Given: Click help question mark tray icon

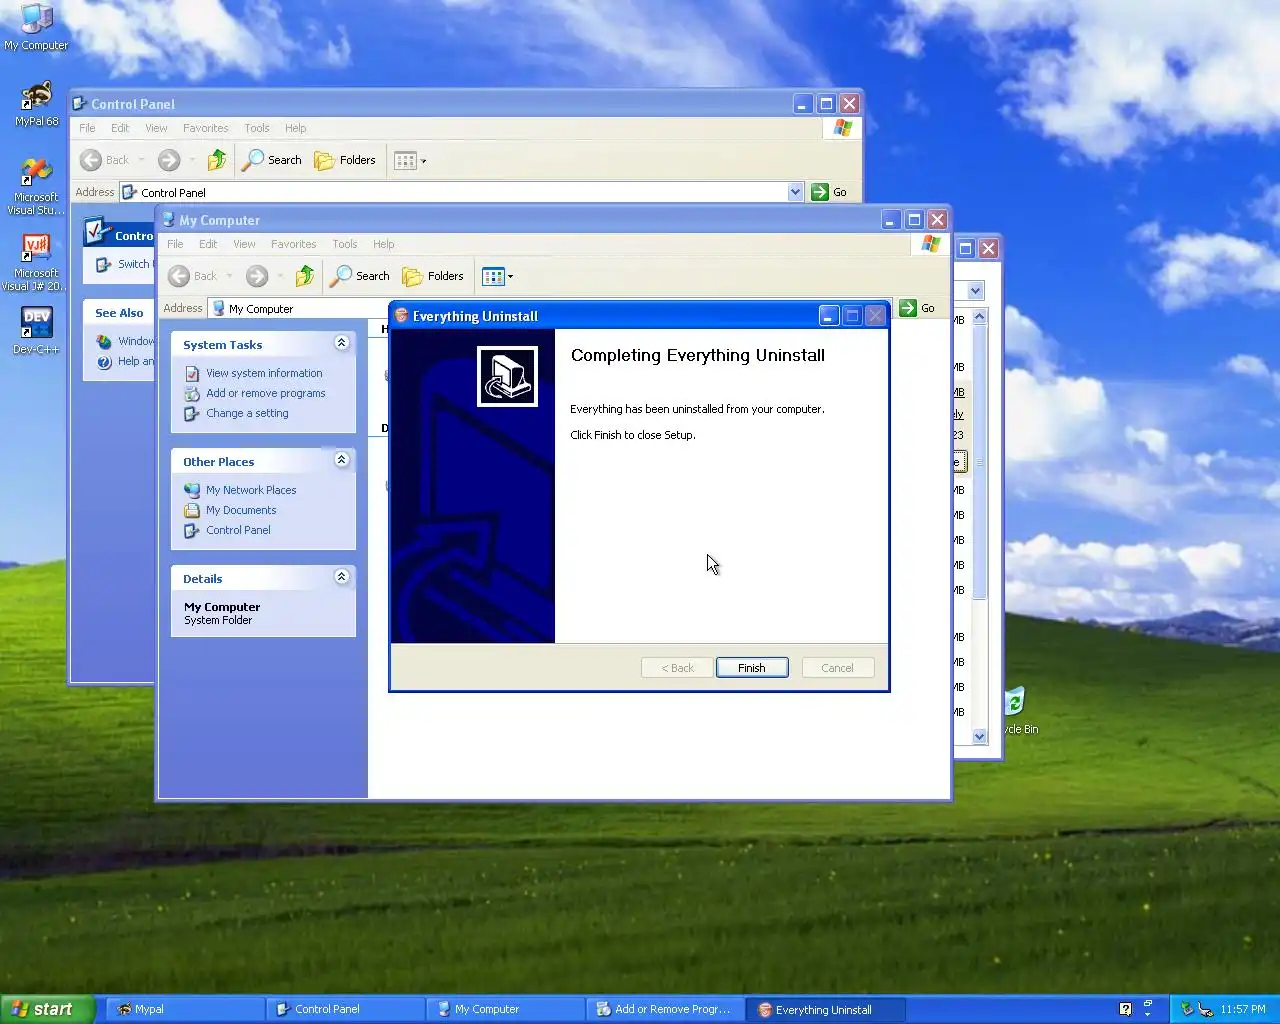Looking at the screenshot, I should (x=1125, y=1009).
